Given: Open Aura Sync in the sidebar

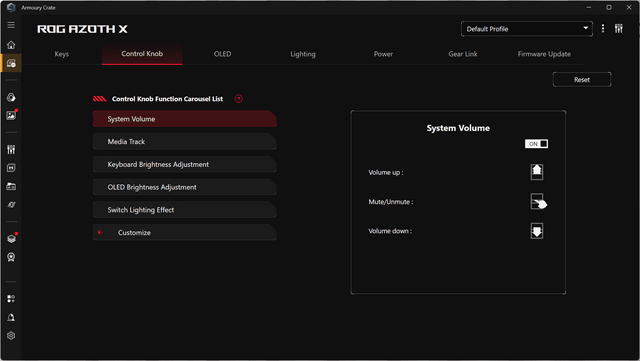Looking at the screenshot, I should tap(11, 97).
